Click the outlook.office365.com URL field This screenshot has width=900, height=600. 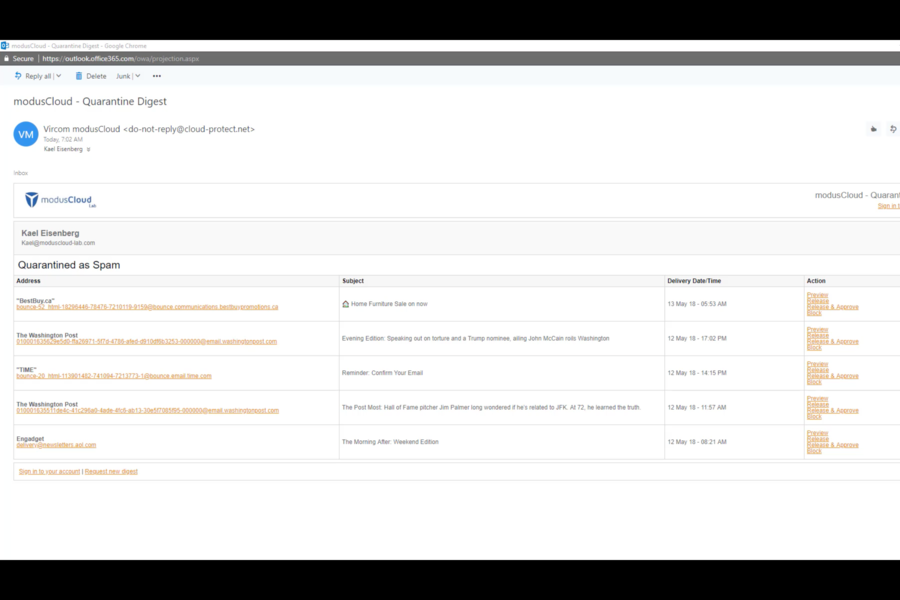point(121,59)
